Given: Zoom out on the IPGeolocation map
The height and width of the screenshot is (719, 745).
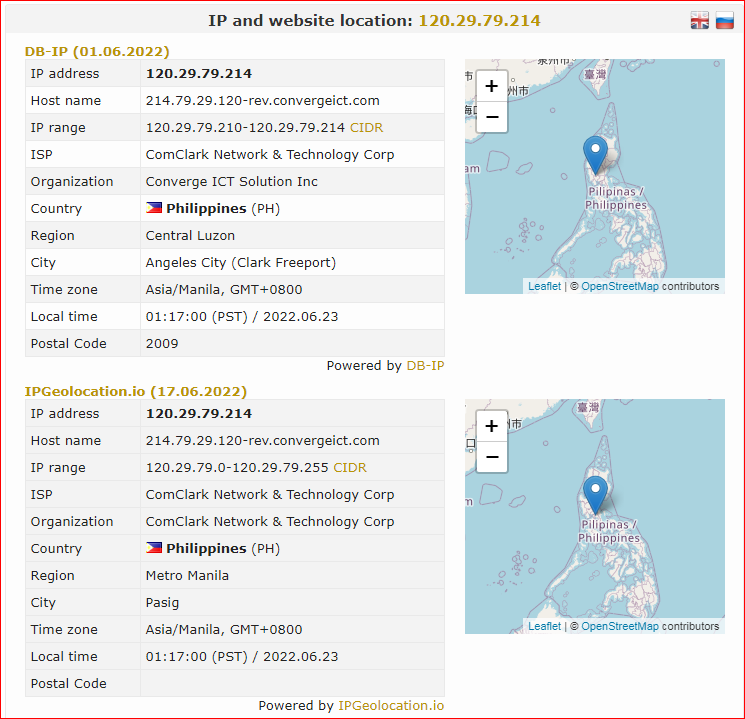Looking at the screenshot, I should [x=492, y=457].
